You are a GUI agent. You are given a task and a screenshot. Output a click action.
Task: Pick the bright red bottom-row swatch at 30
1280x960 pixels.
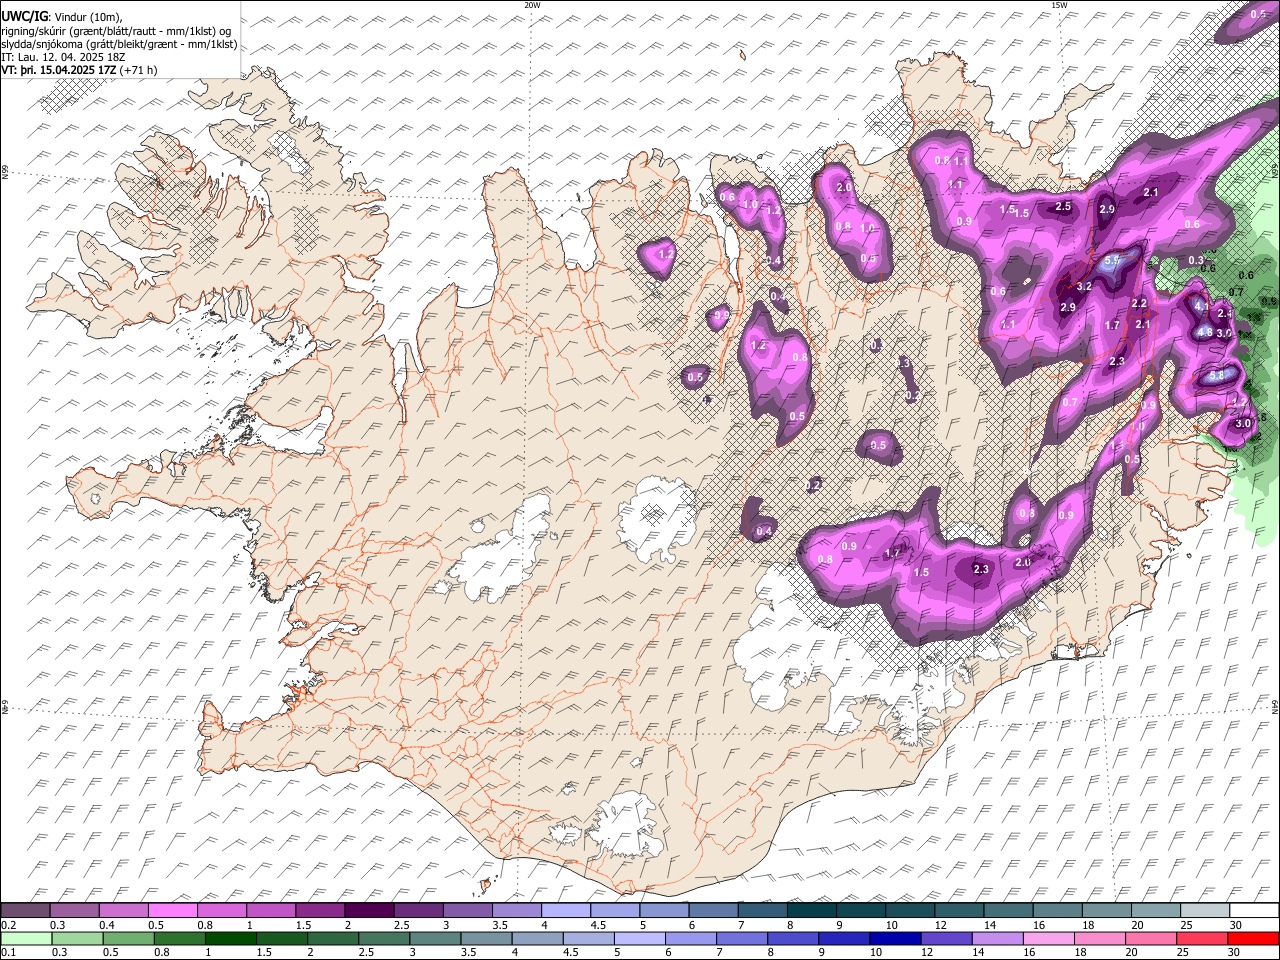(x=1253, y=938)
